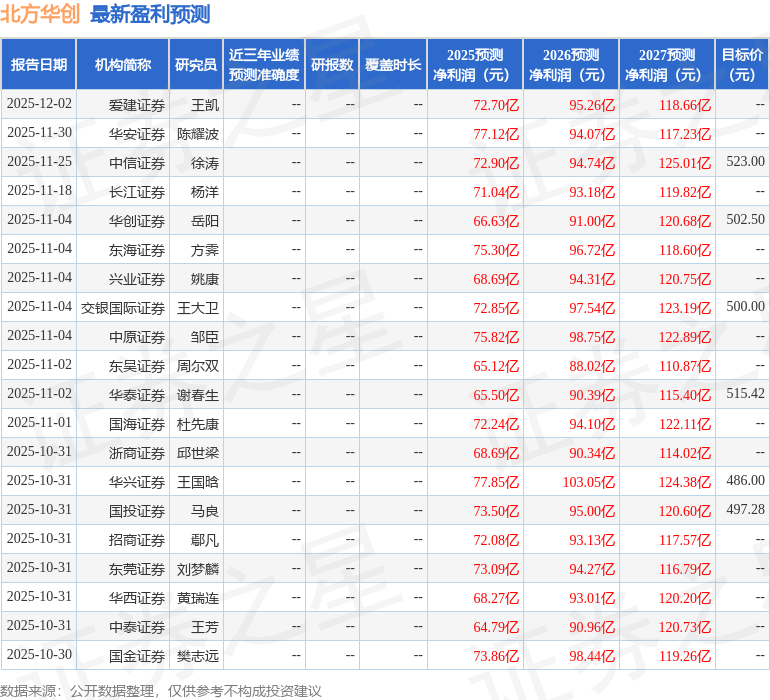Screen dimensions: 770x700
Task: Click the 机构简称 column header
Action: click(x=123, y=65)
